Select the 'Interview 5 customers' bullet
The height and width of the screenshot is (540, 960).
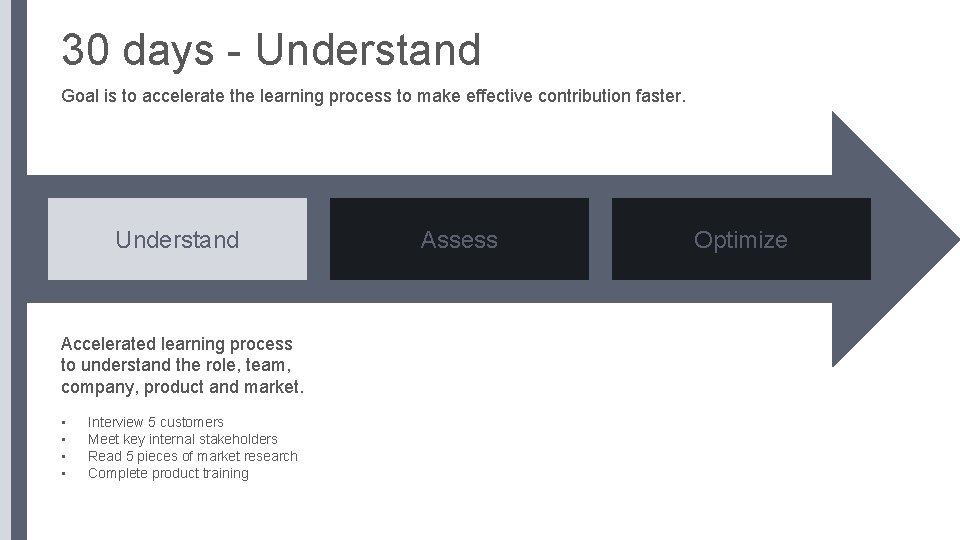coord(155,422)
